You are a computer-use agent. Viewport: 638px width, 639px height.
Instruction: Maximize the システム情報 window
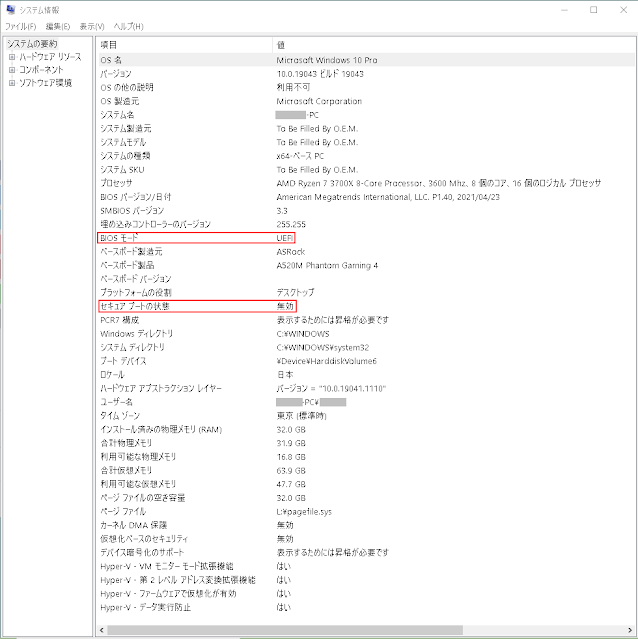pos(593,9)
